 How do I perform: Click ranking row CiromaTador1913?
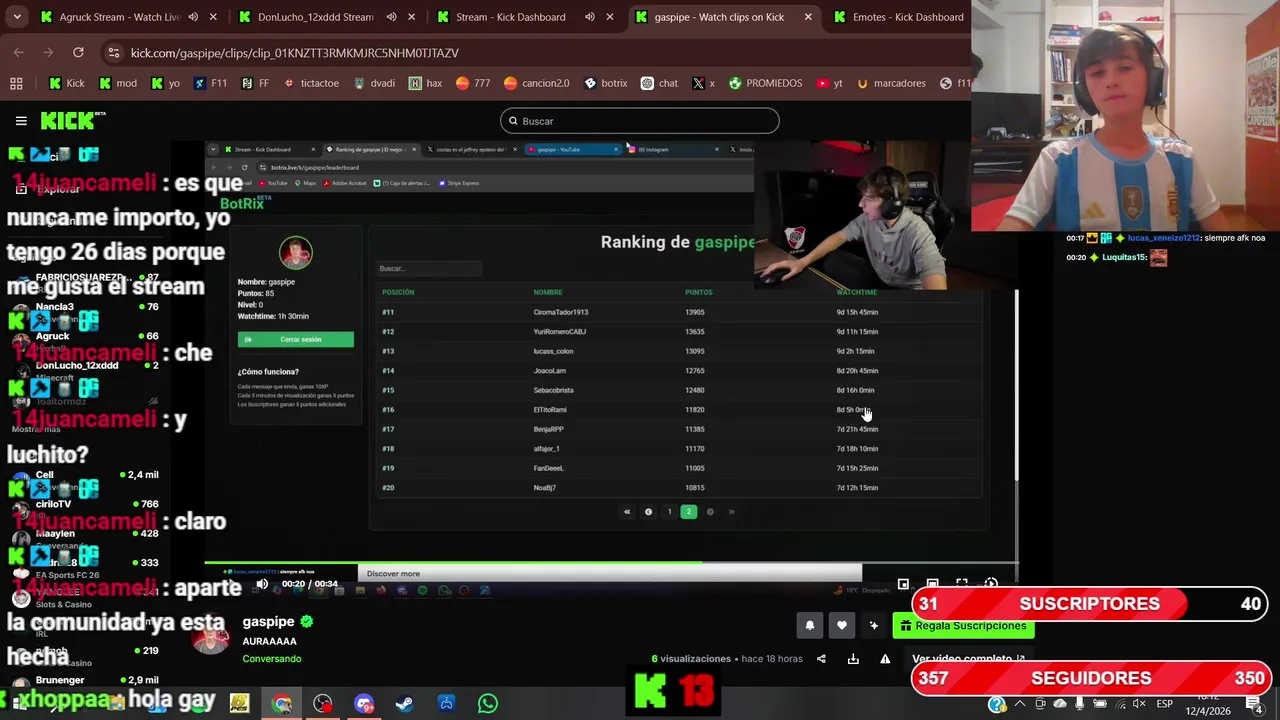pyautogui.click(x=680, y=312)
